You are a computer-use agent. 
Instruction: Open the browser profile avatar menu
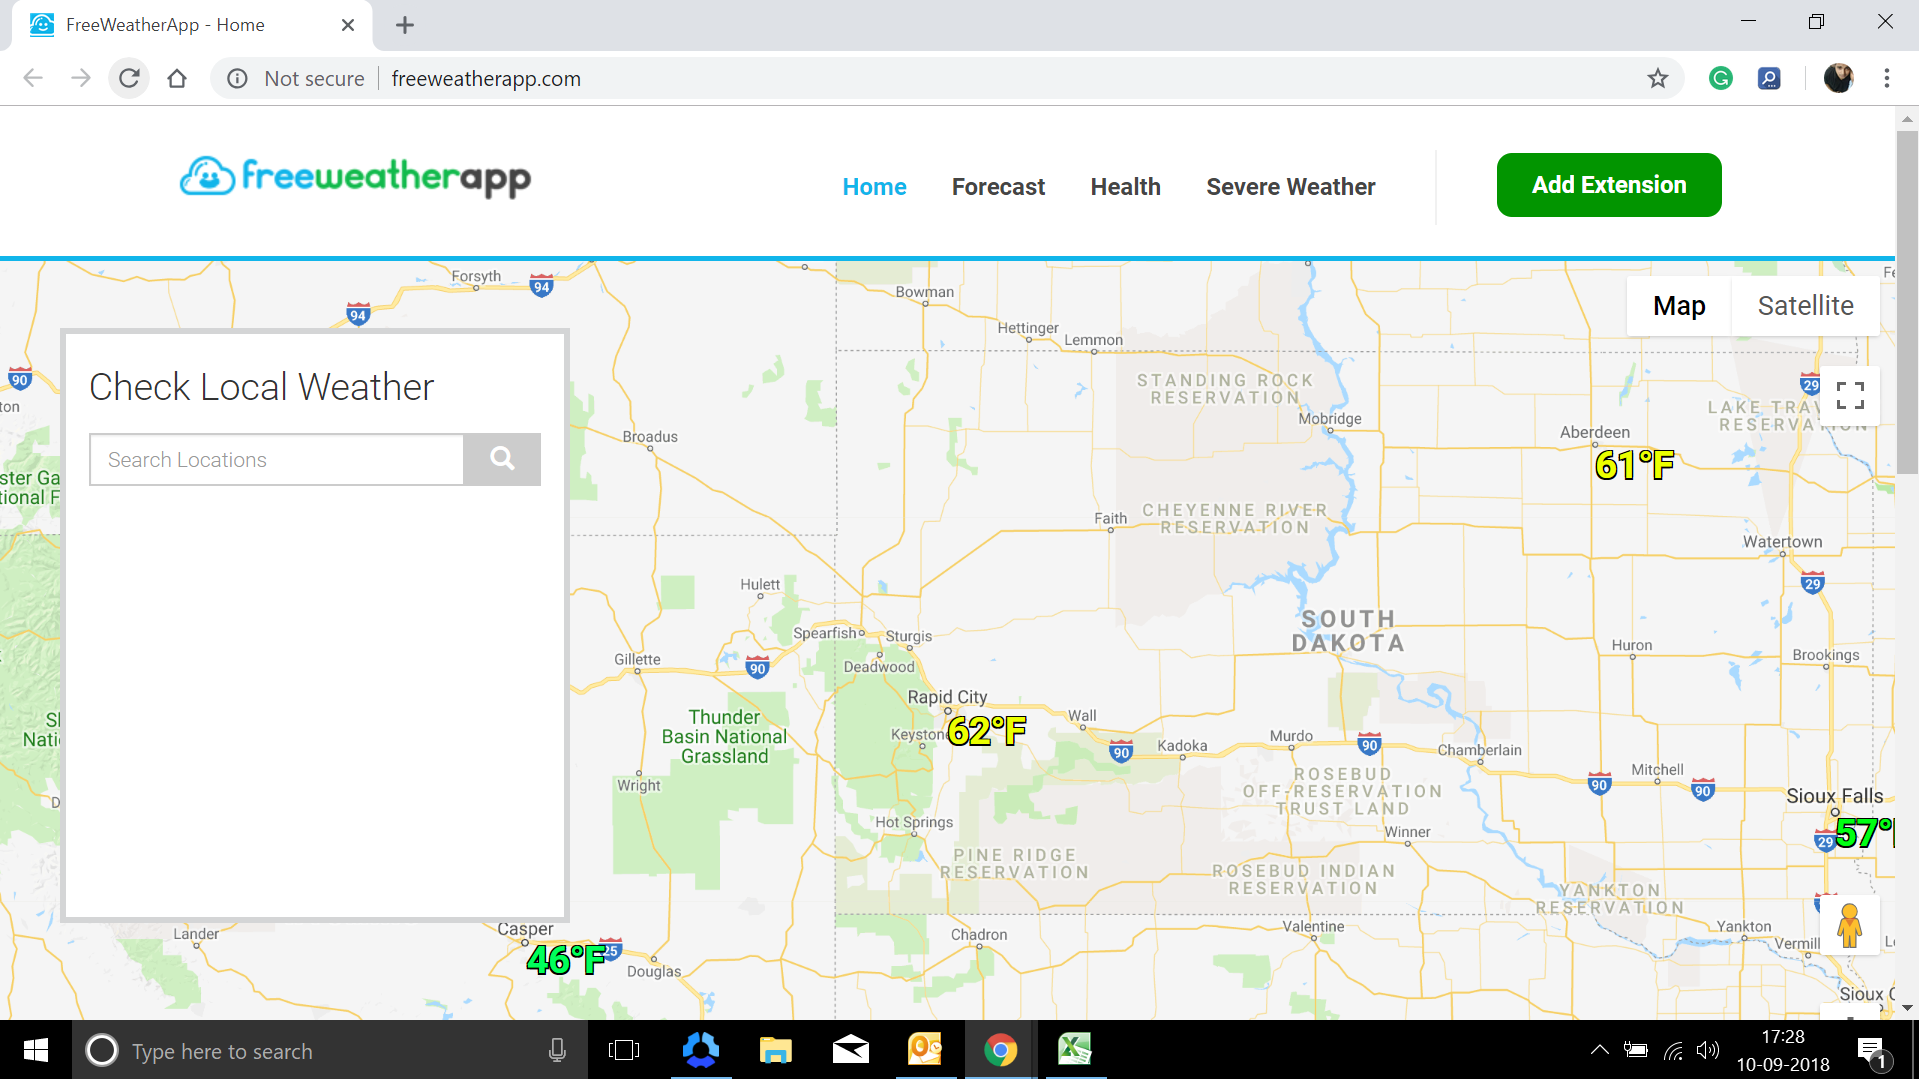[1838, 78]
